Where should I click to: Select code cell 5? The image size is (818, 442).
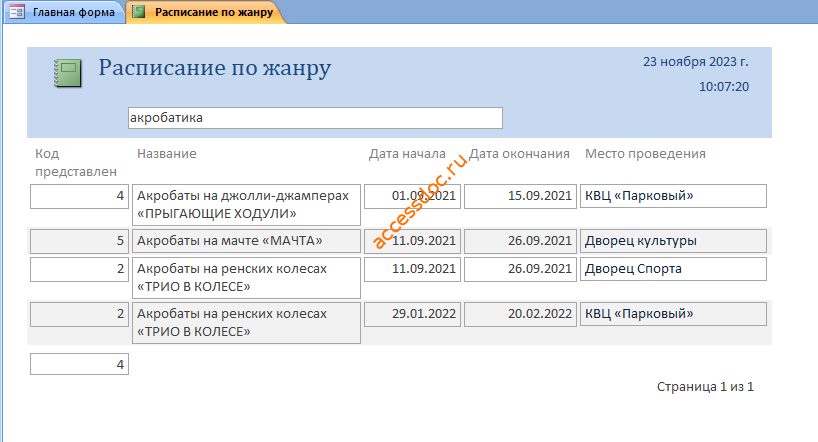[79, 241]
